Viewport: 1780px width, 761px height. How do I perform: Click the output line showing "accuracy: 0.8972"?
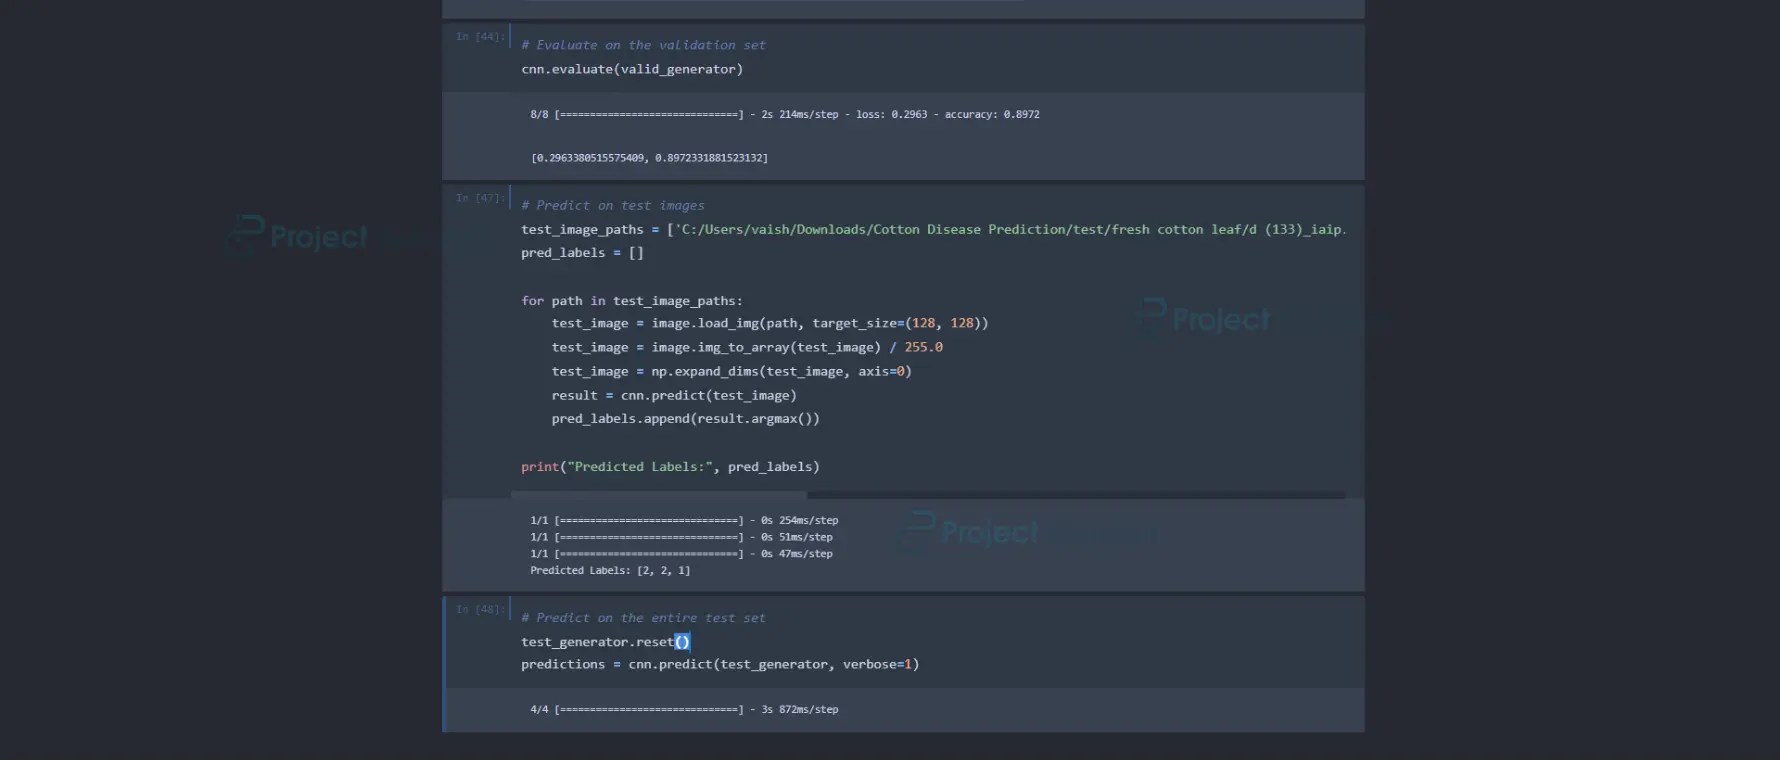coord(785,115)
